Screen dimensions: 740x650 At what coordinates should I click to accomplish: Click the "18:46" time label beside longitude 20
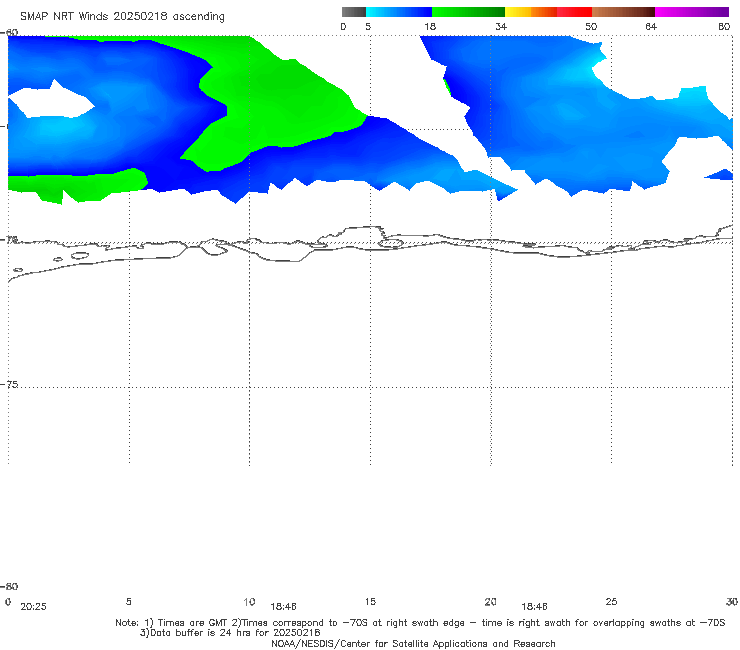(x=534, y=607)
